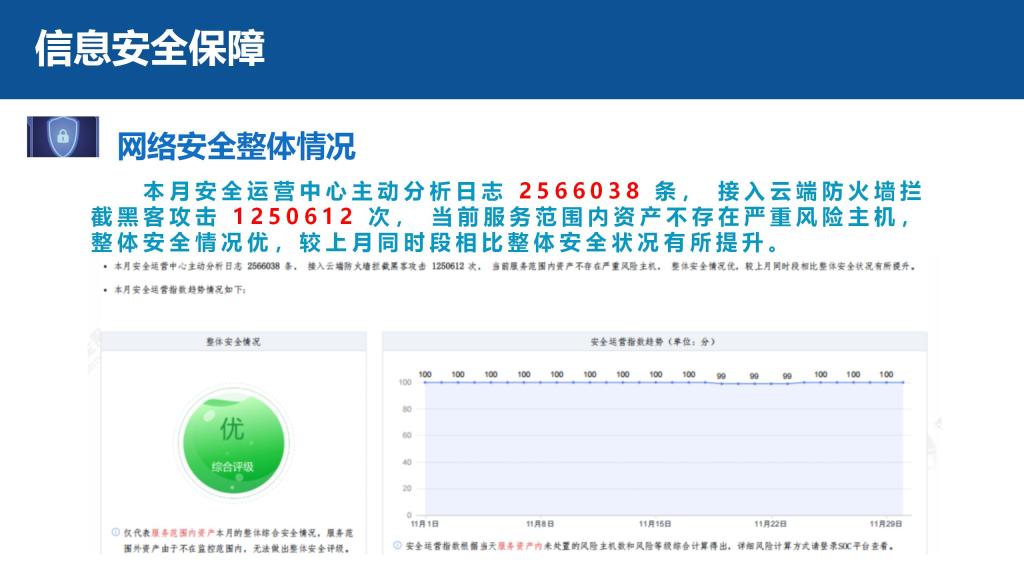This screenshot has width=1024, height=576.
Task: Click info icon beside 安全运营指数 footnote
Action: tap(397, 546)
